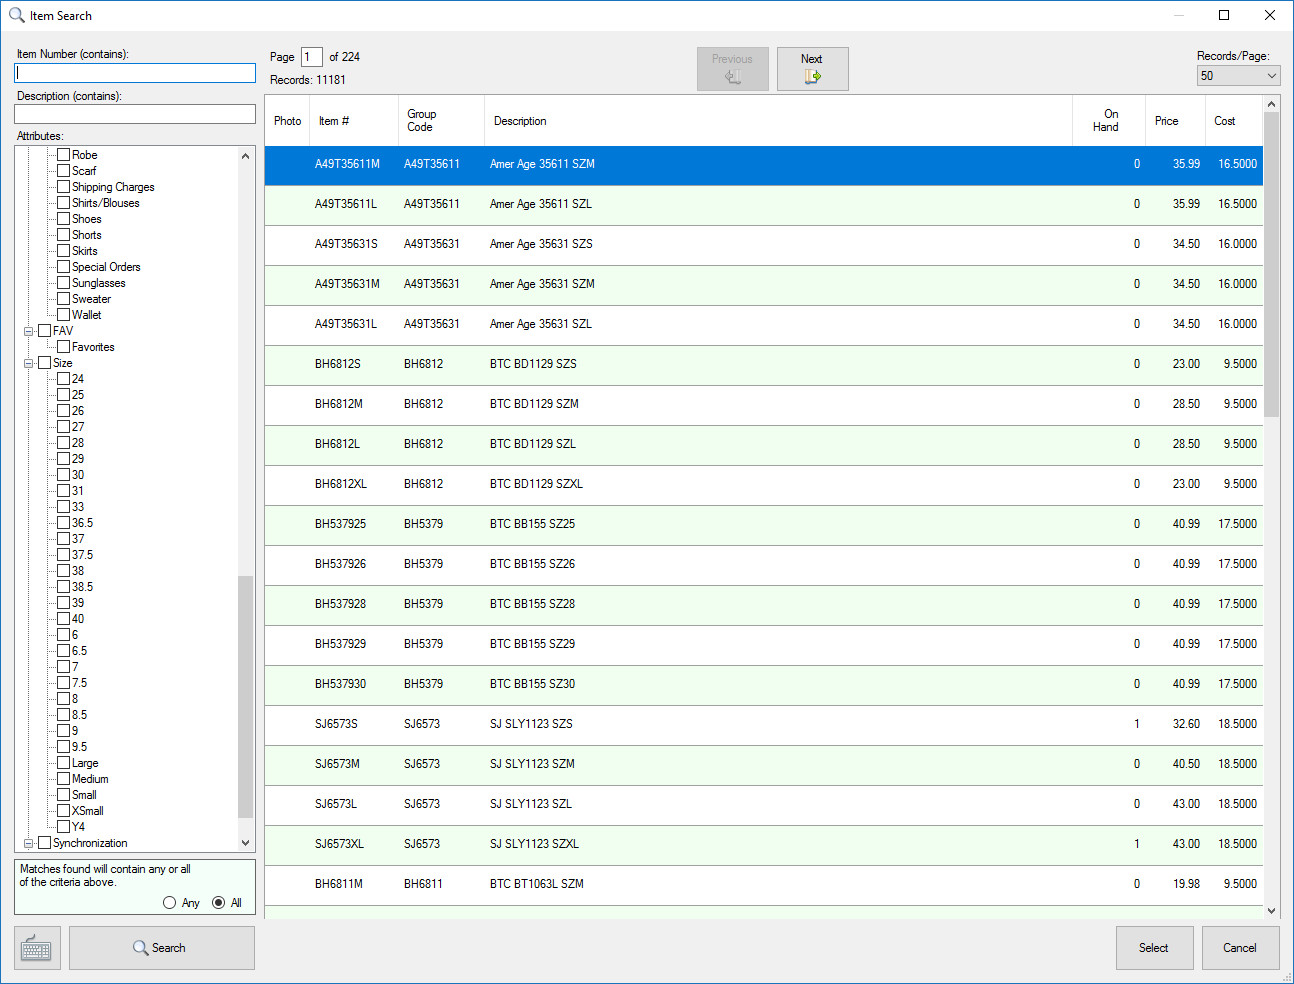
Task: Go to the Next page of records
Action: pyautogui.click(x=812, y=69)
